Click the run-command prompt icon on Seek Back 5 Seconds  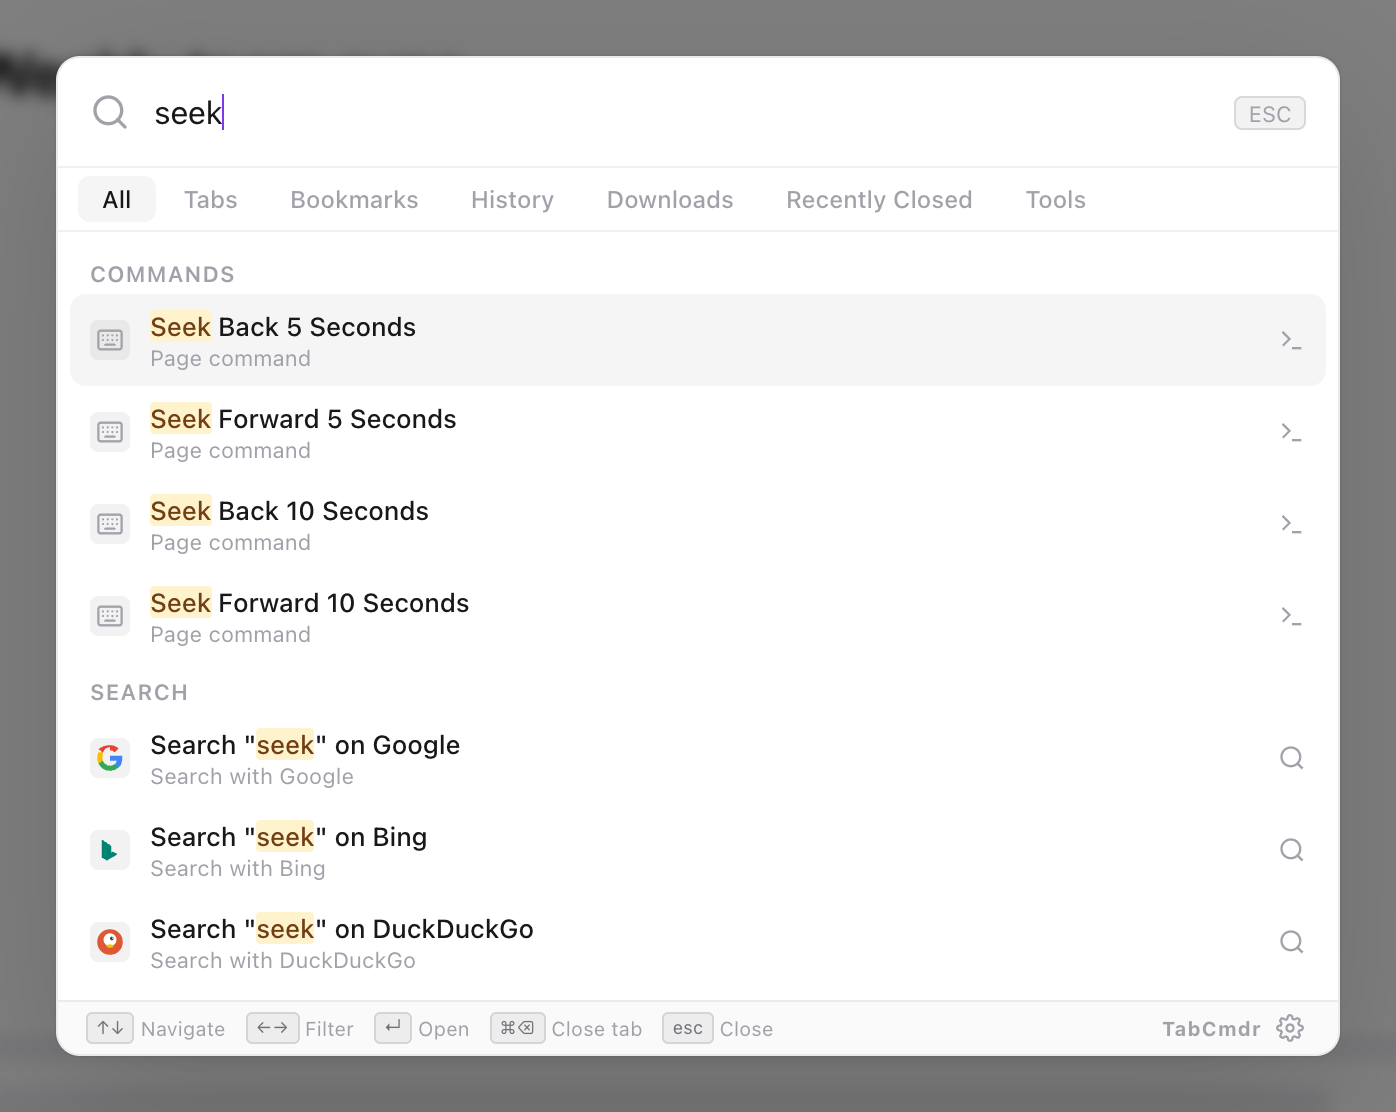1291,340
